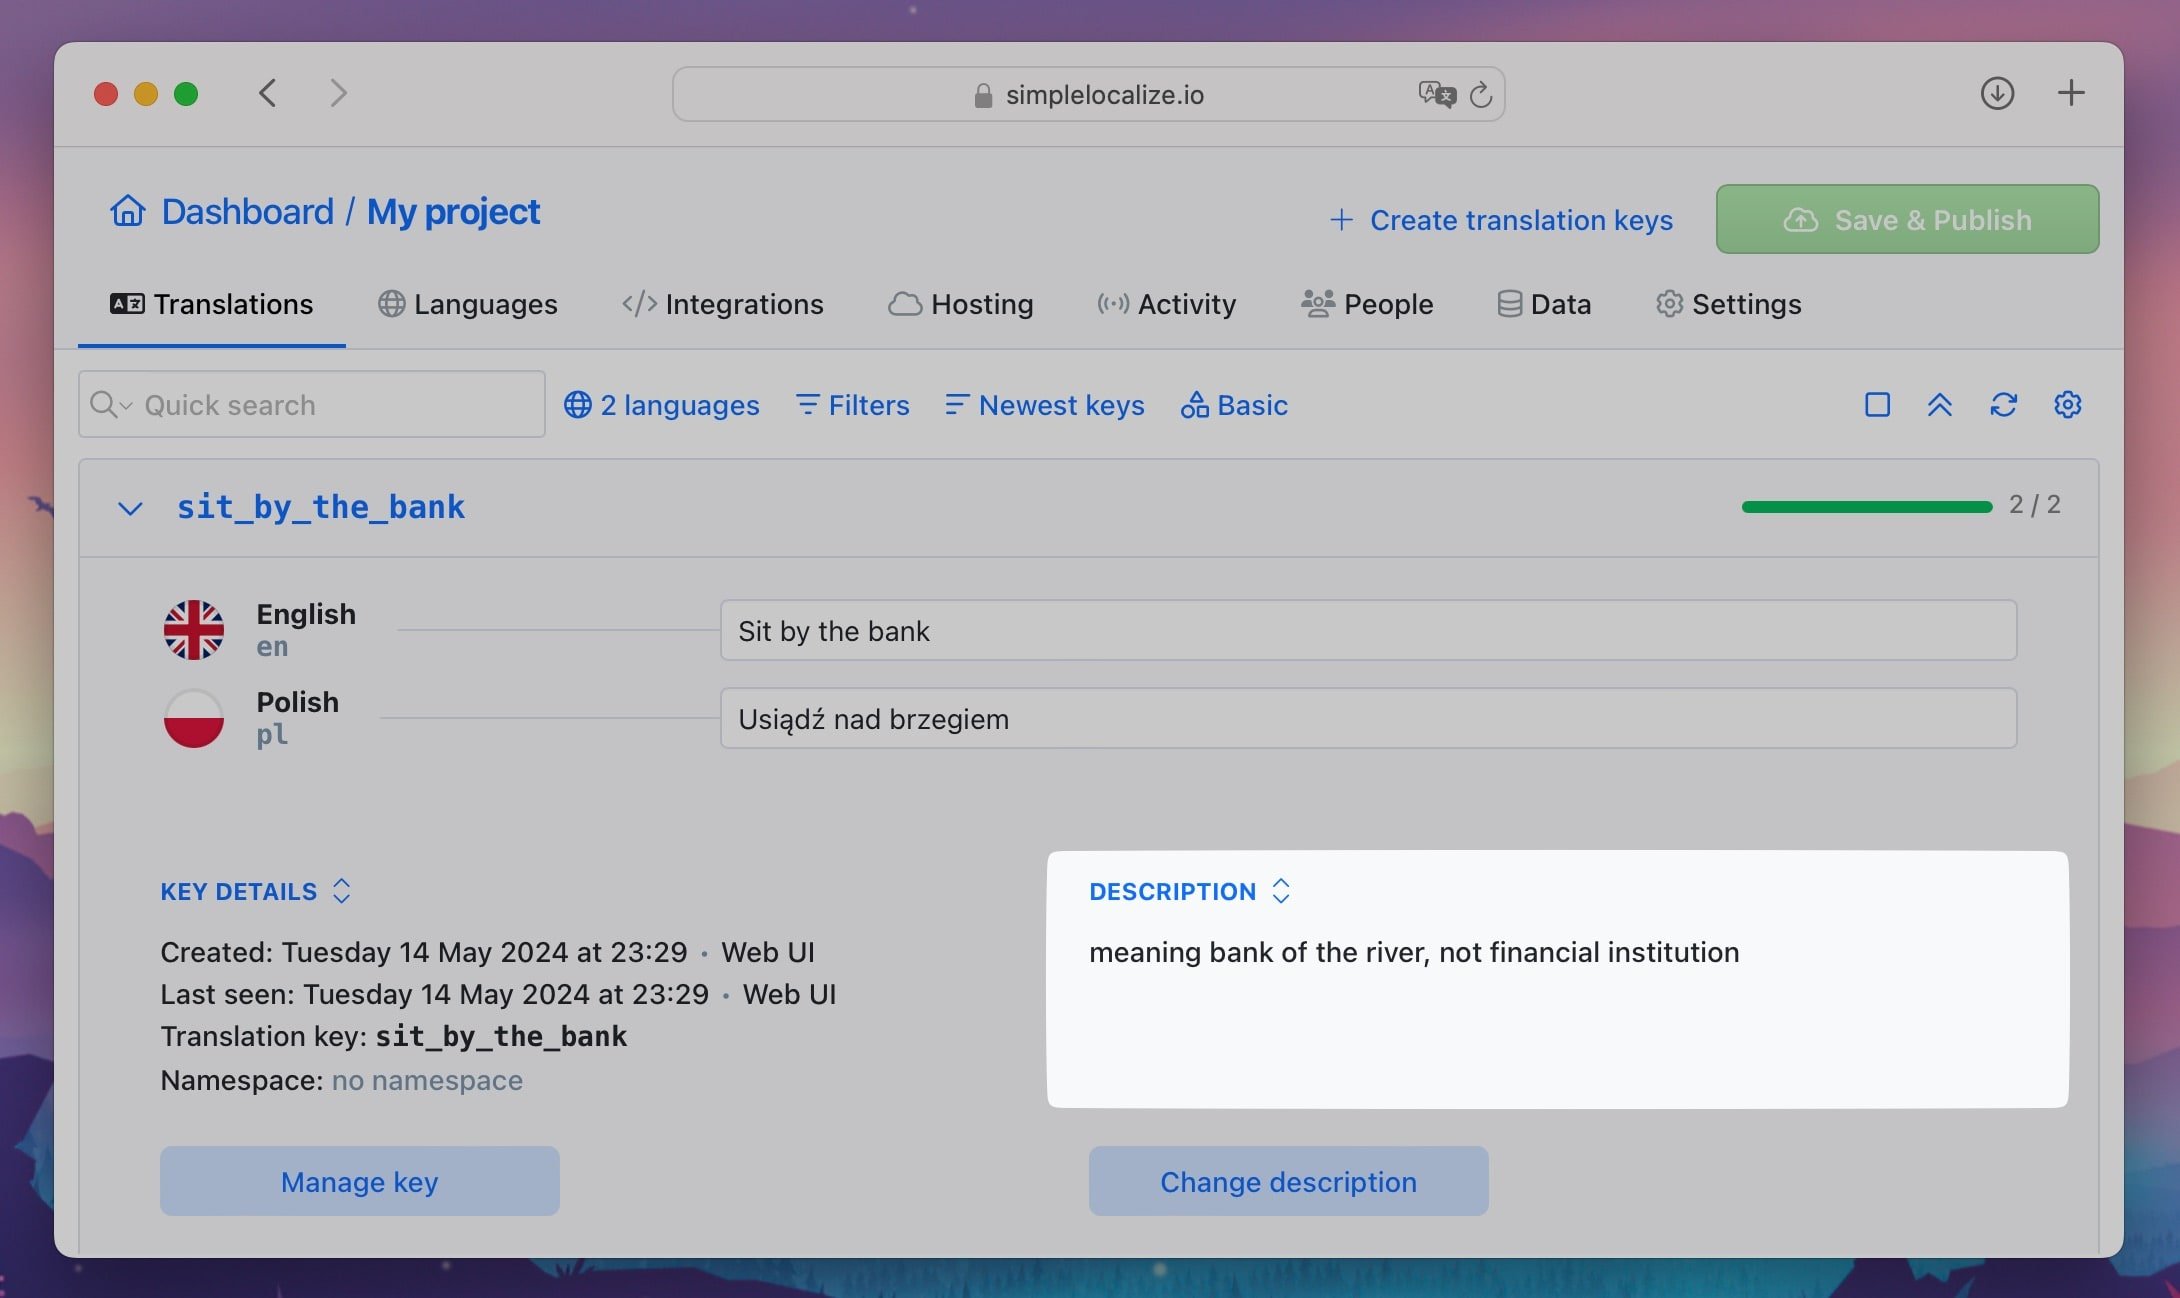Viewport: 2180px width, 1298px height.
Task: Open the Translations tab
Action: point(211,304)
